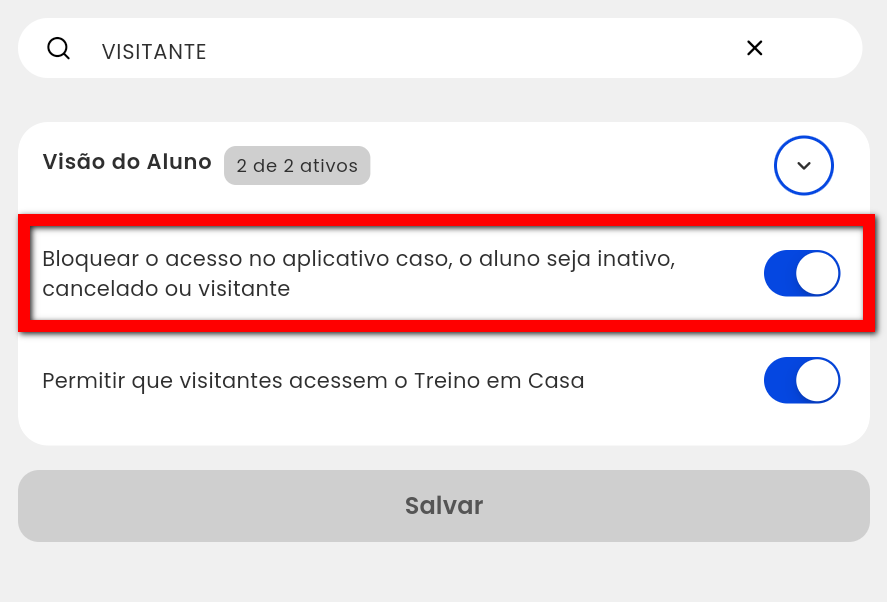Click the Salvar button

click(444, 506)
